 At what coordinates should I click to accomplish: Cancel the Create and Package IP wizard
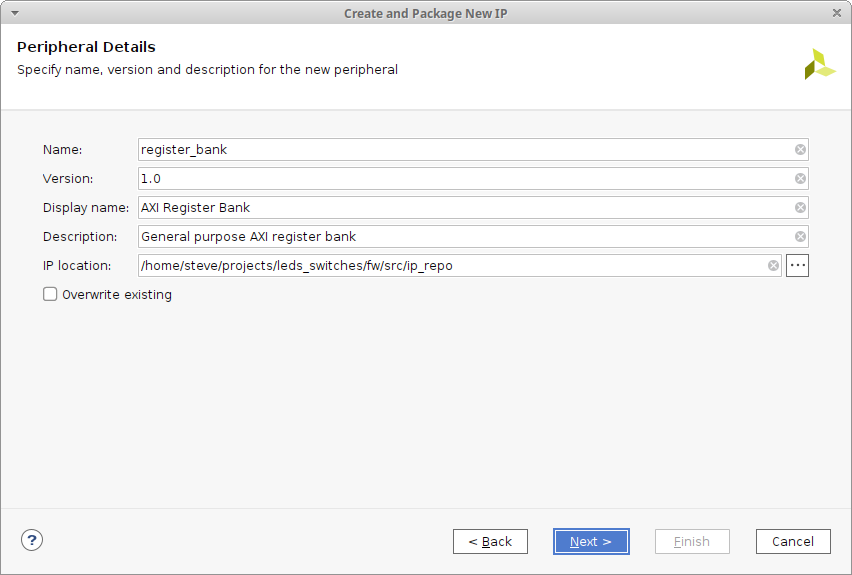click(x=793, y=541)
